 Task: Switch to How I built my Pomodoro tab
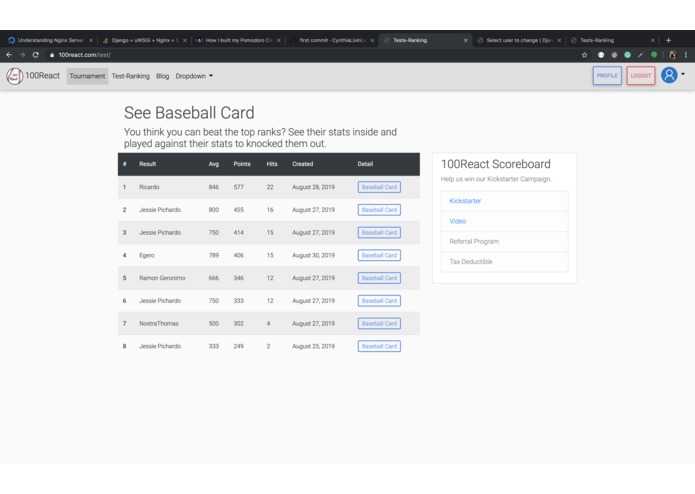tap(237, 40)
